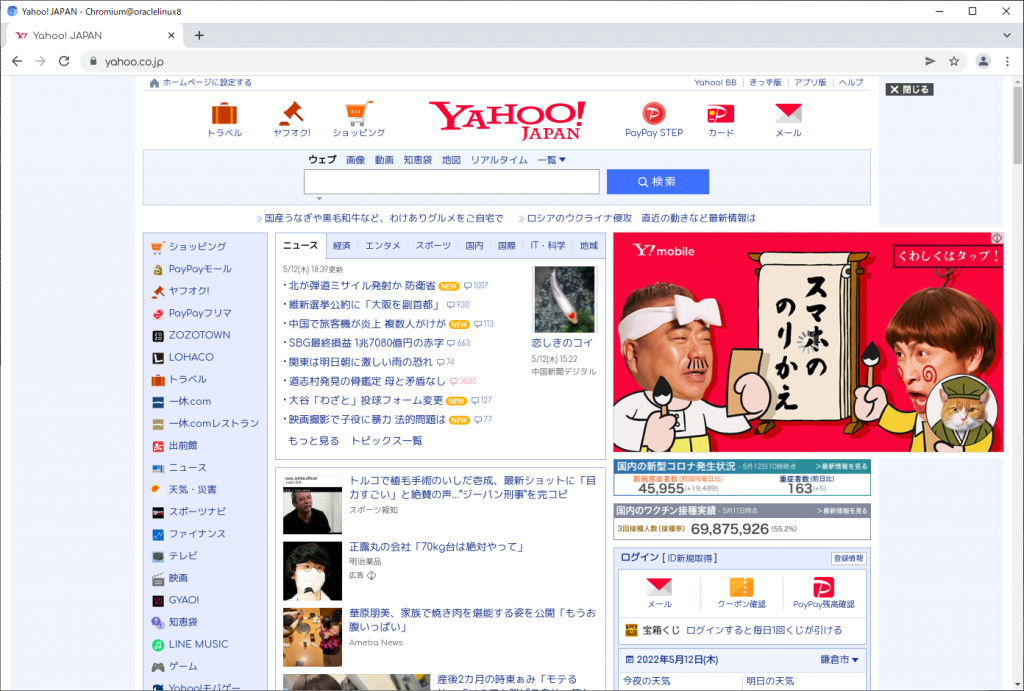
Task: Switch to the エンタメ news tab
Action: pyautogui.click(x=383, y=246)
